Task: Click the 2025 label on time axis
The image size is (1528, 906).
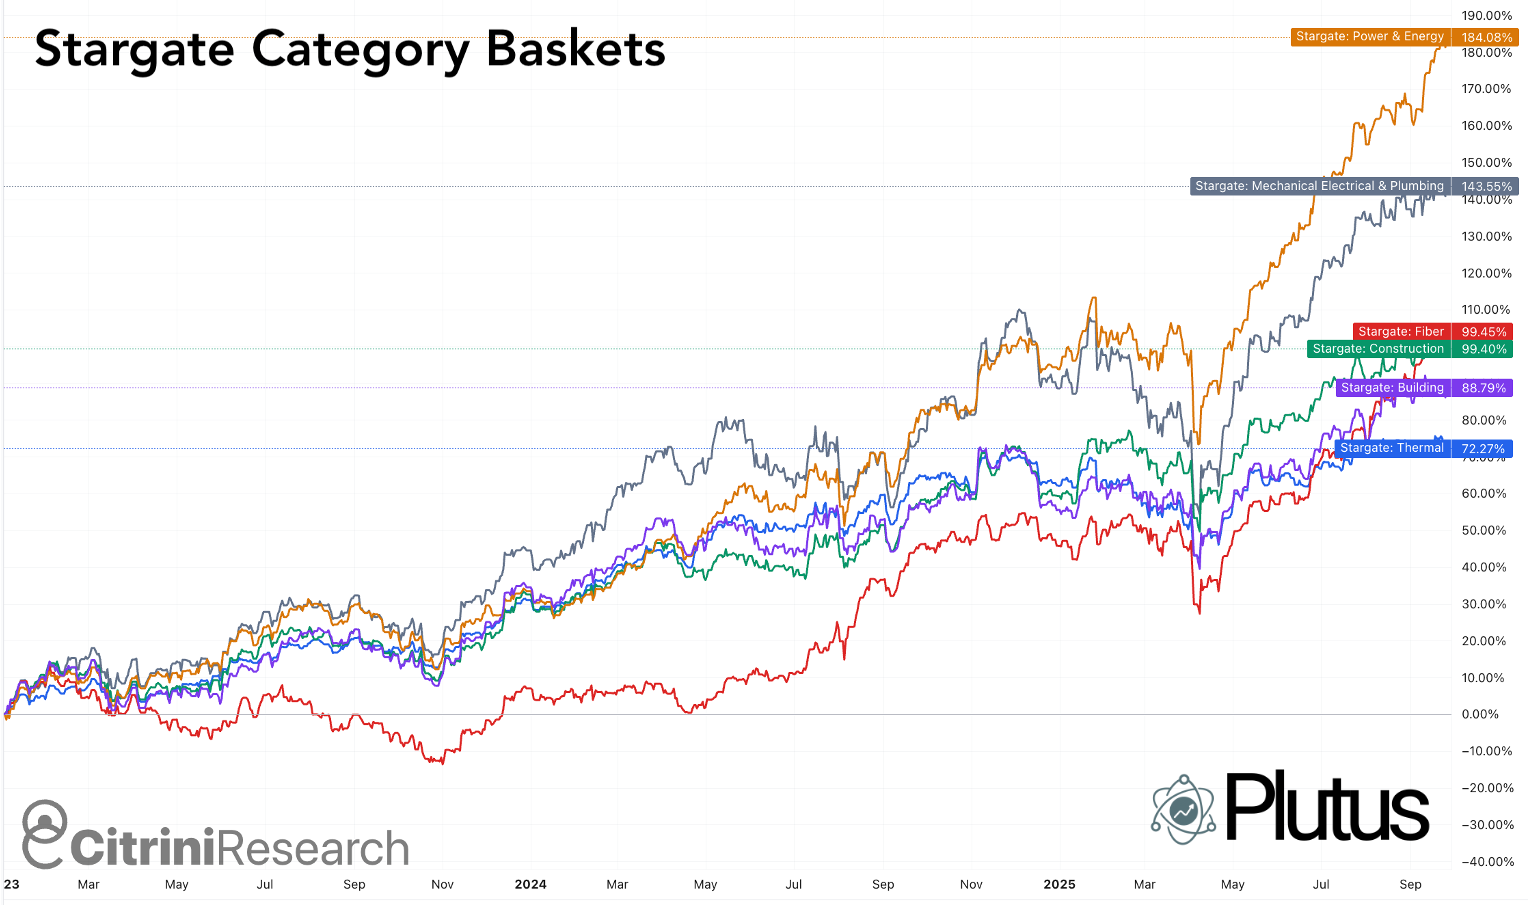Action: pyautogui.click(x=1059, y=884)
